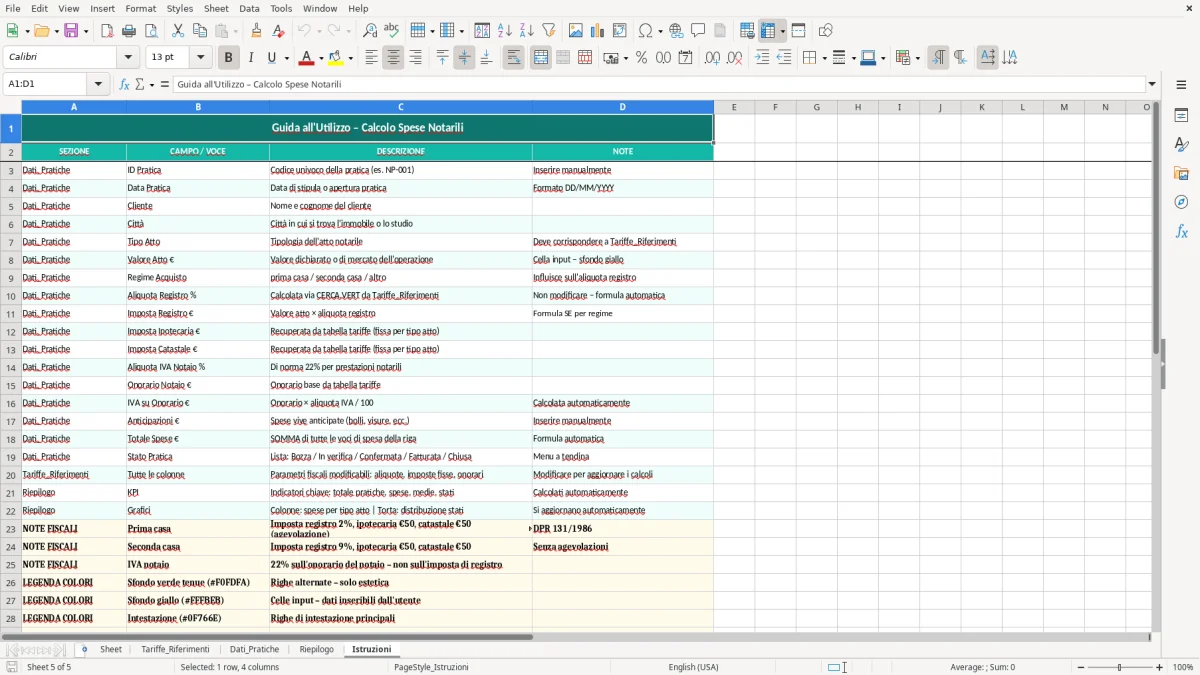Select column C header
The image size is (1200, 675).
point(400,107)
